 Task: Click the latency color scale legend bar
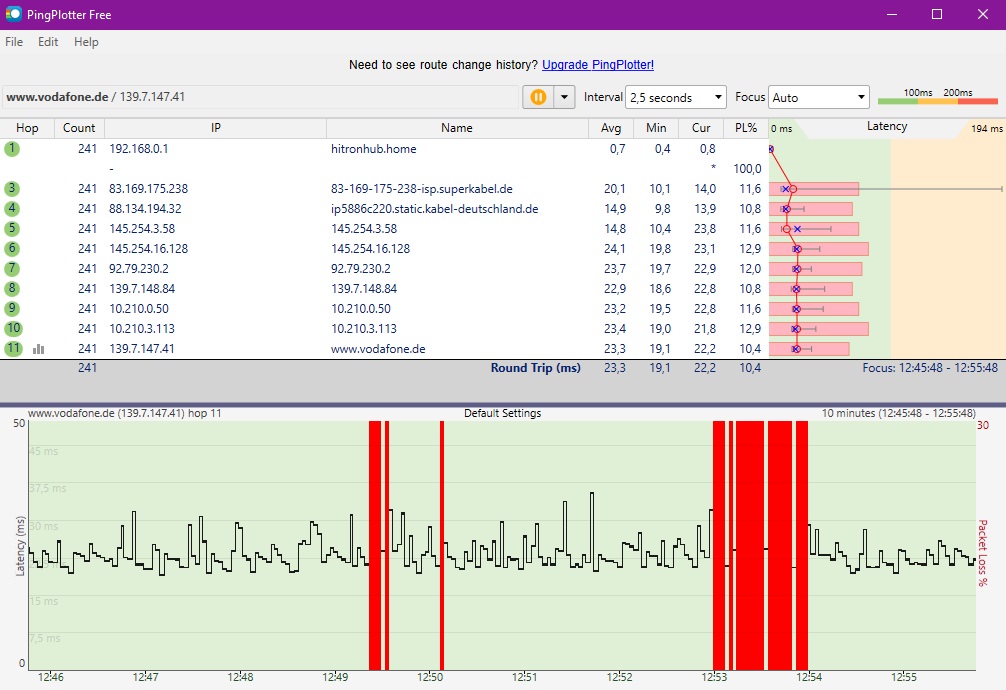point(937,100)
